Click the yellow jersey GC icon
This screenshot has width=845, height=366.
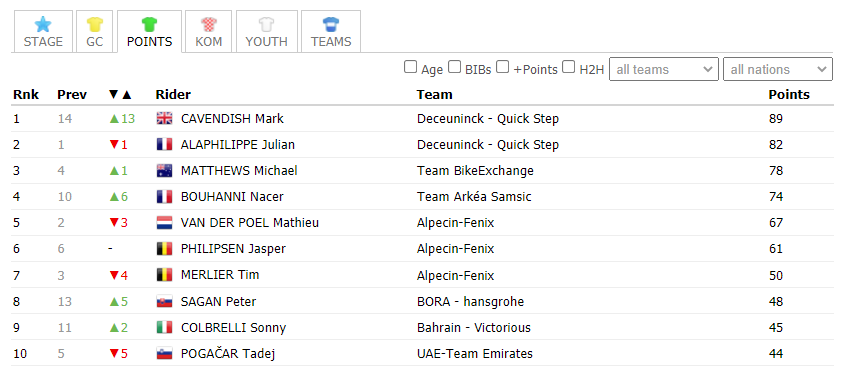94,24
